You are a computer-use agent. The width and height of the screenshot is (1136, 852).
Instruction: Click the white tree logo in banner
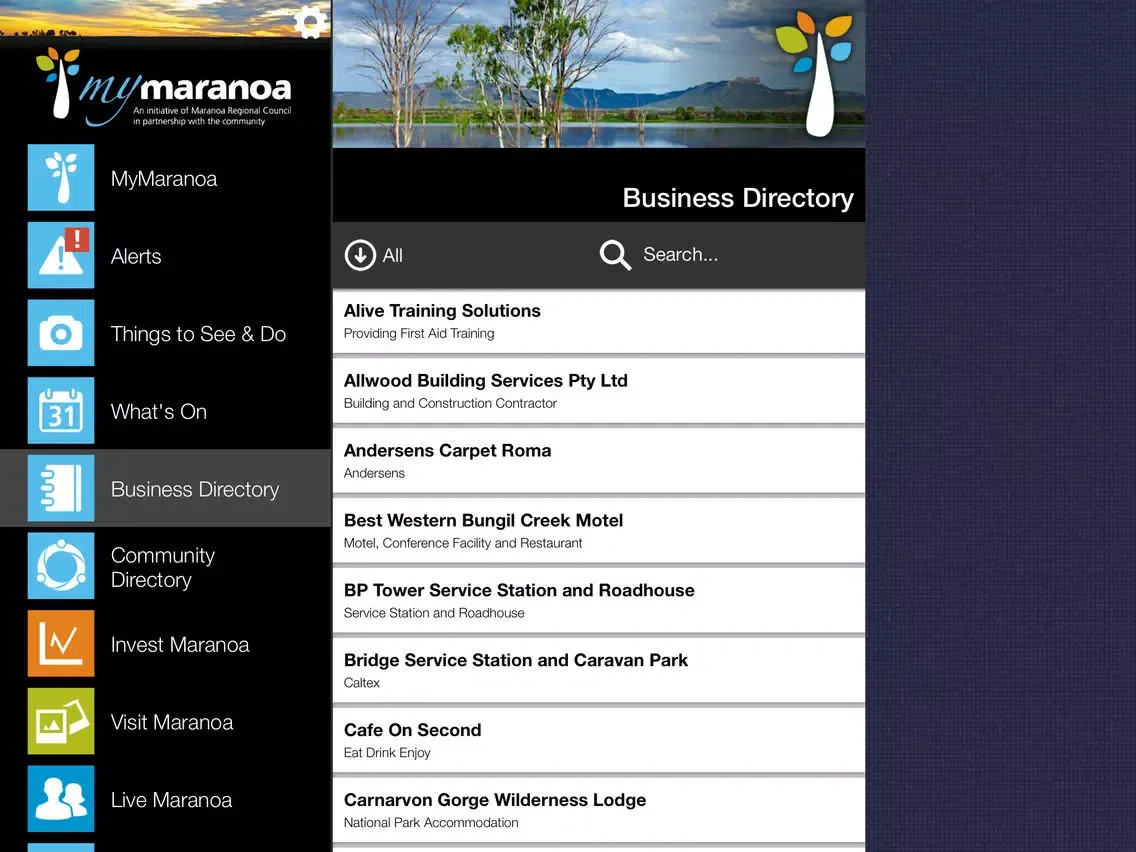pyautogui.click(x=815, y=74)
